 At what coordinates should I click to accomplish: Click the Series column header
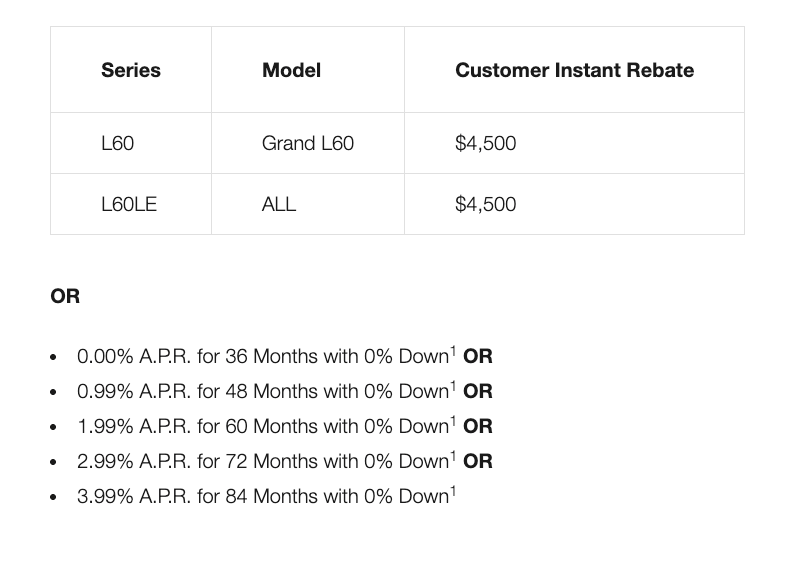click(x=131, y=70)
